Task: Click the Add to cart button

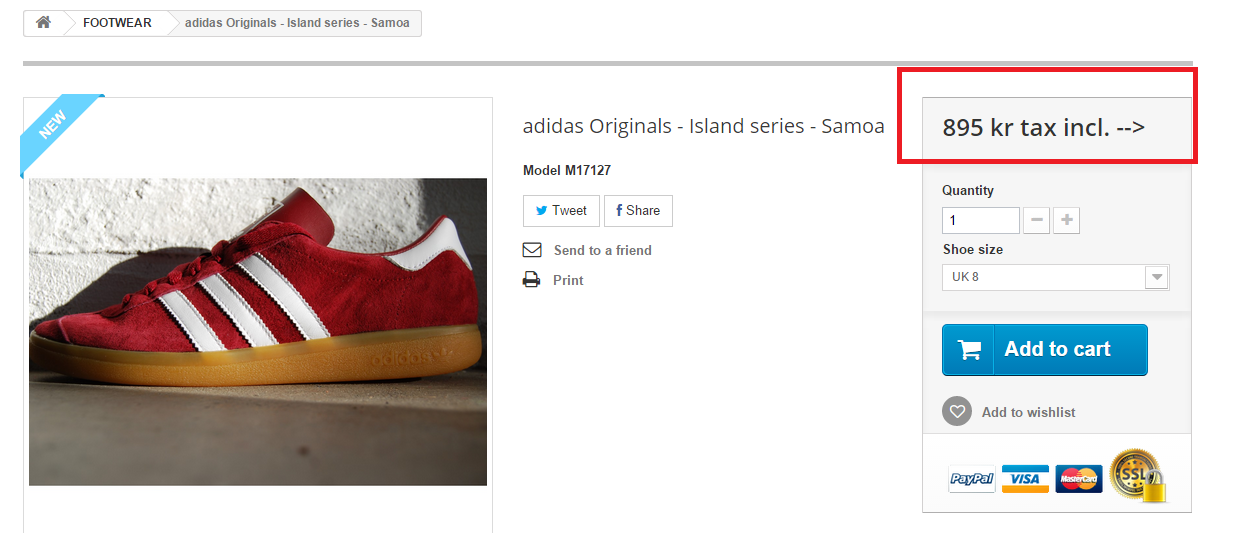Action: coord(1044,350)
